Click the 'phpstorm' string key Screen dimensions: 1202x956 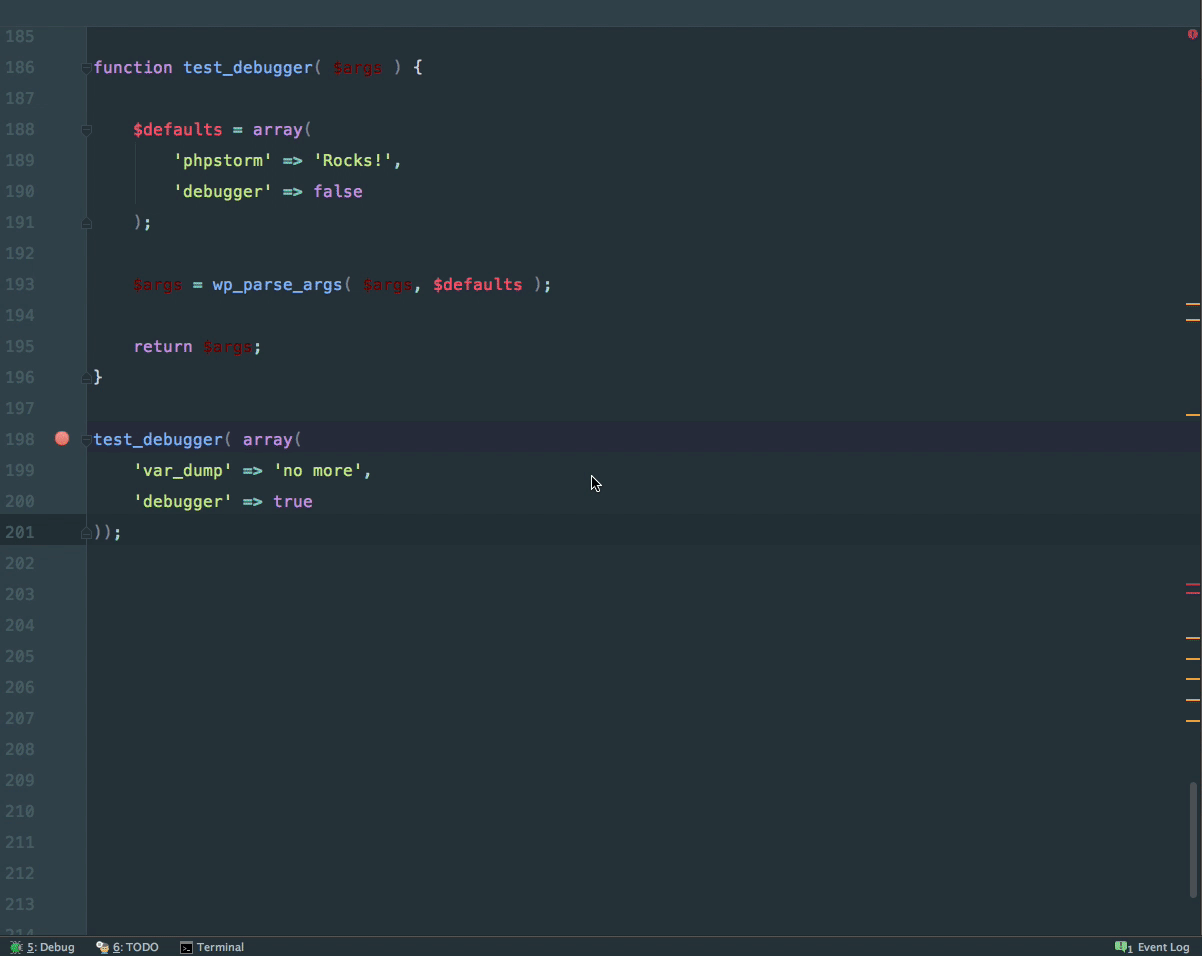tap(223, 160)
